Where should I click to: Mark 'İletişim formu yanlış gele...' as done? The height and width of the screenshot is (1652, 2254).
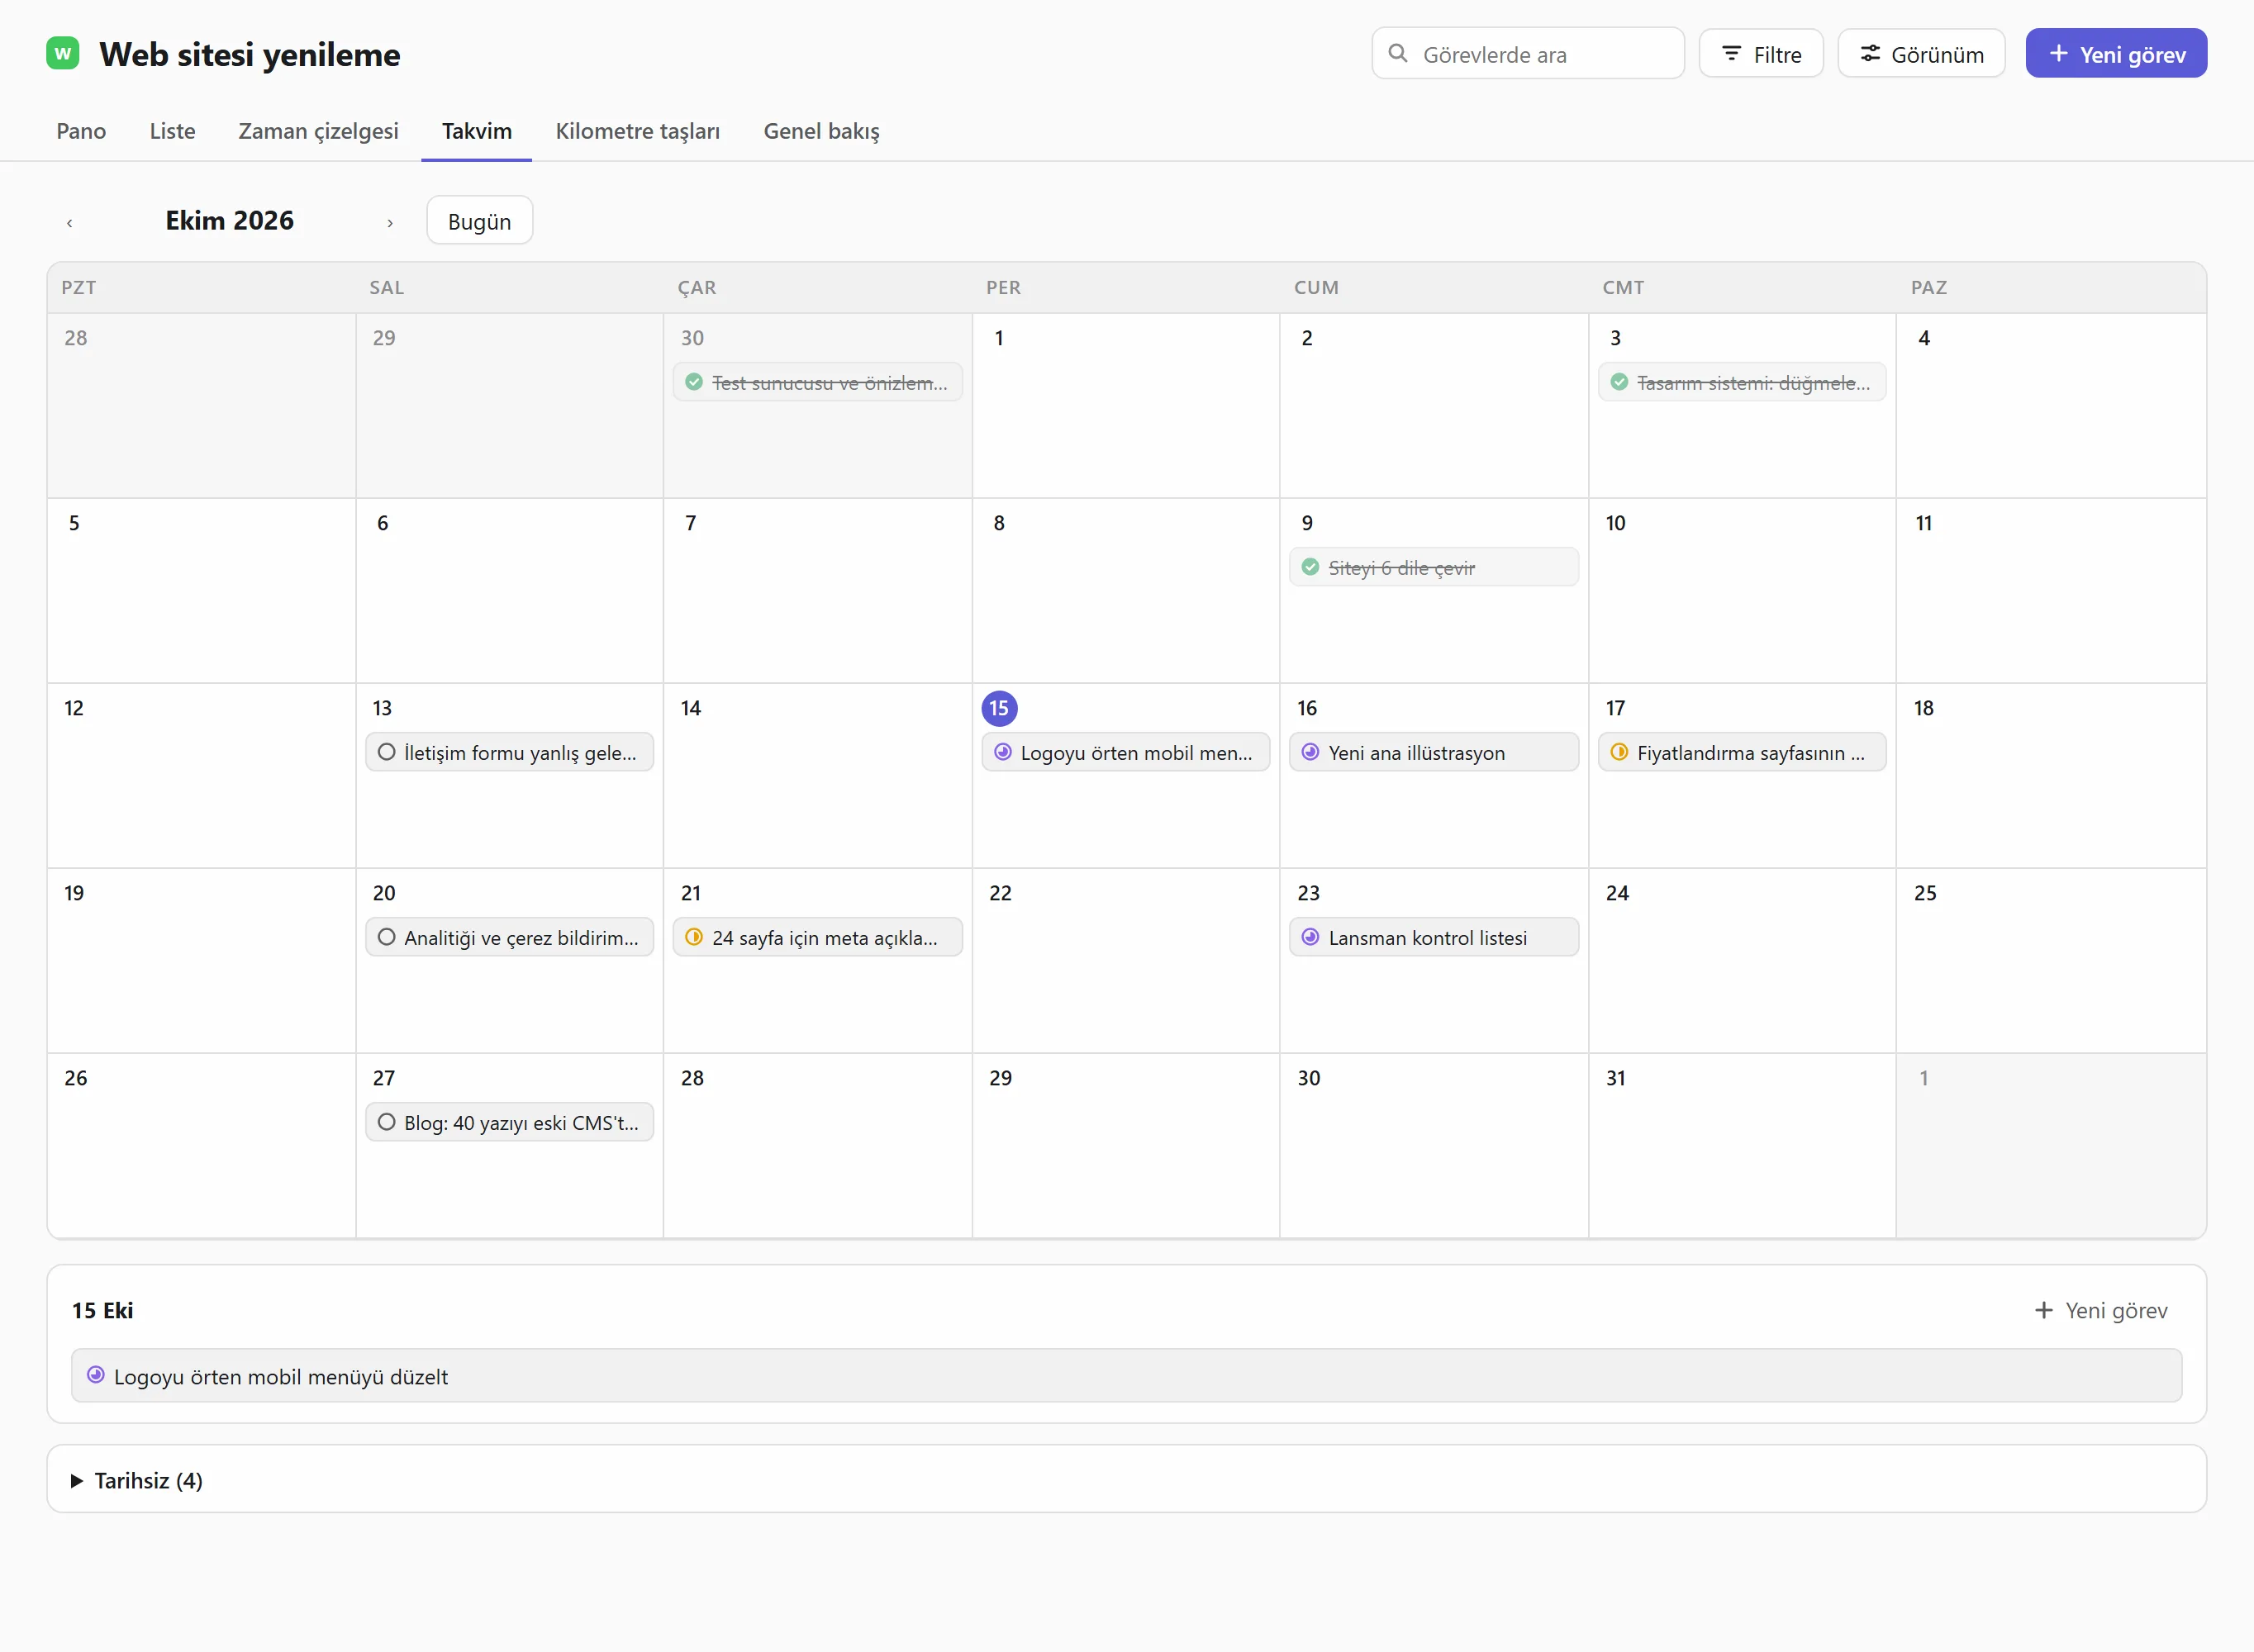coord(387,752)
